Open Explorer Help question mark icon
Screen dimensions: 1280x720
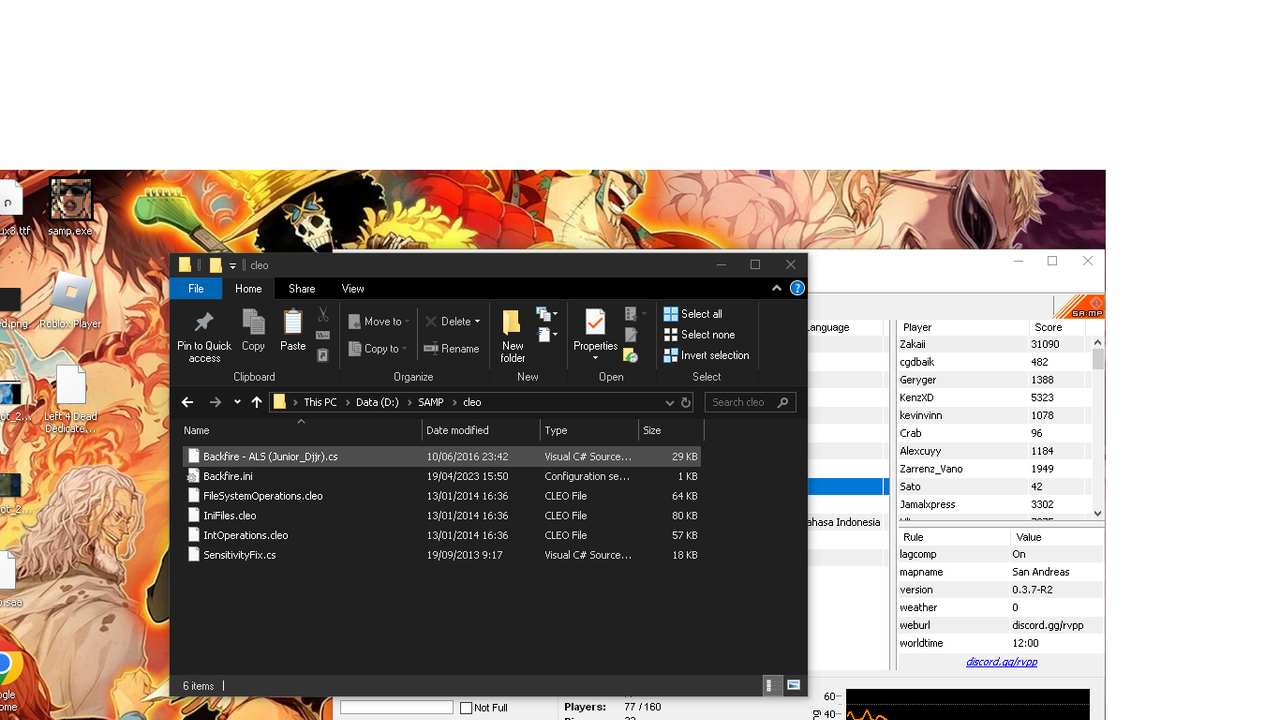click(x=797, y=288)
